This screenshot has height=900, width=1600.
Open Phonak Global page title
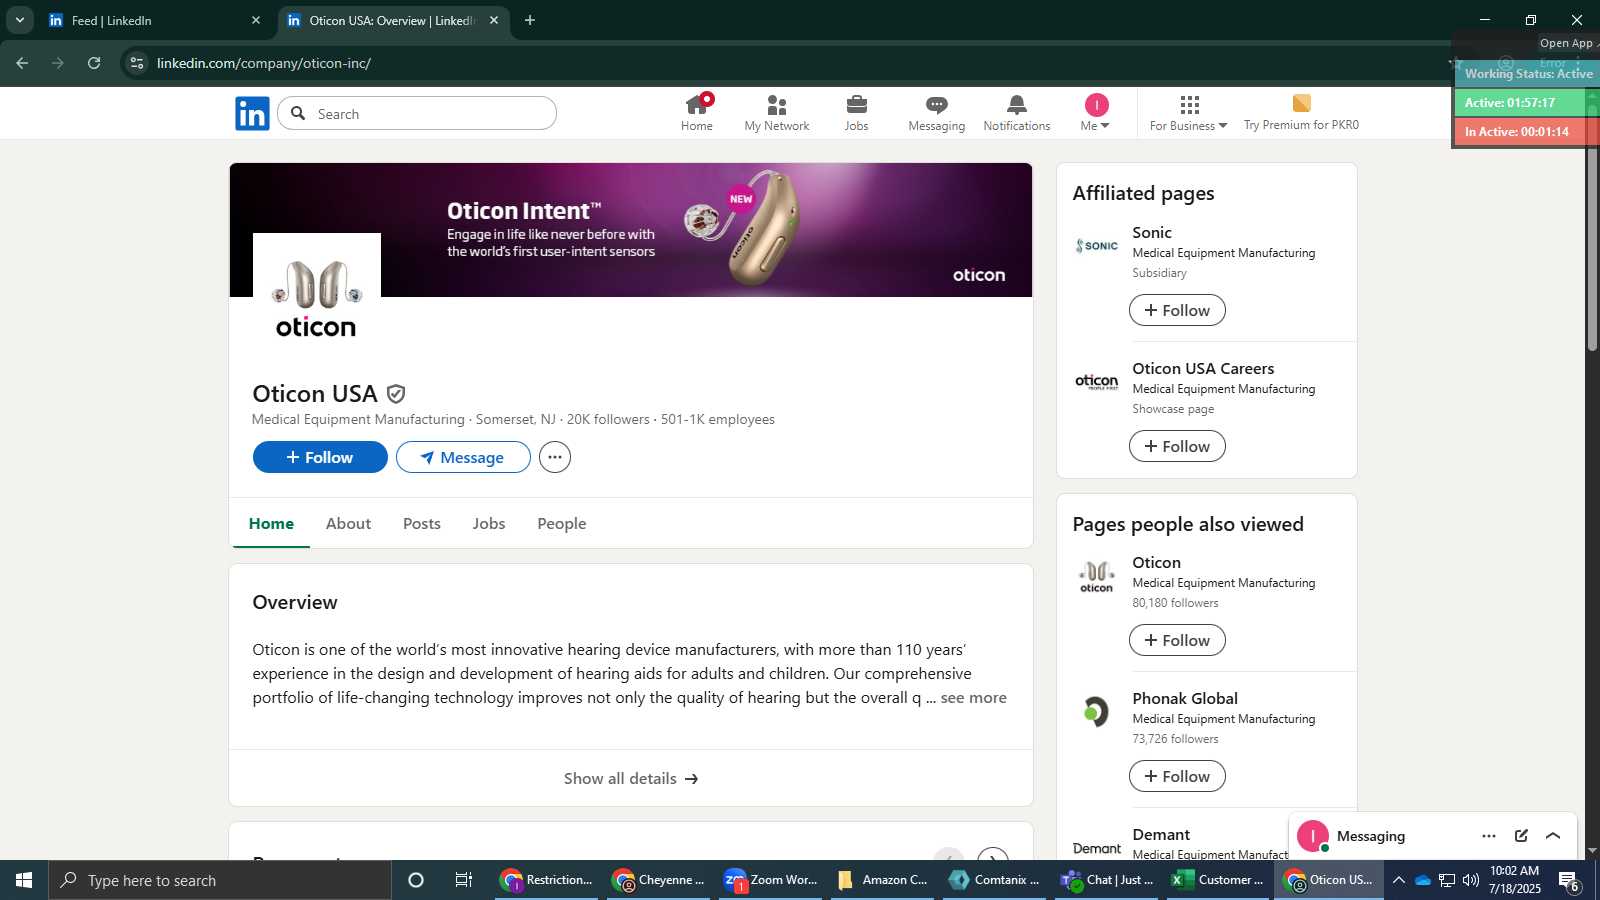click(x=1185, y=698)
